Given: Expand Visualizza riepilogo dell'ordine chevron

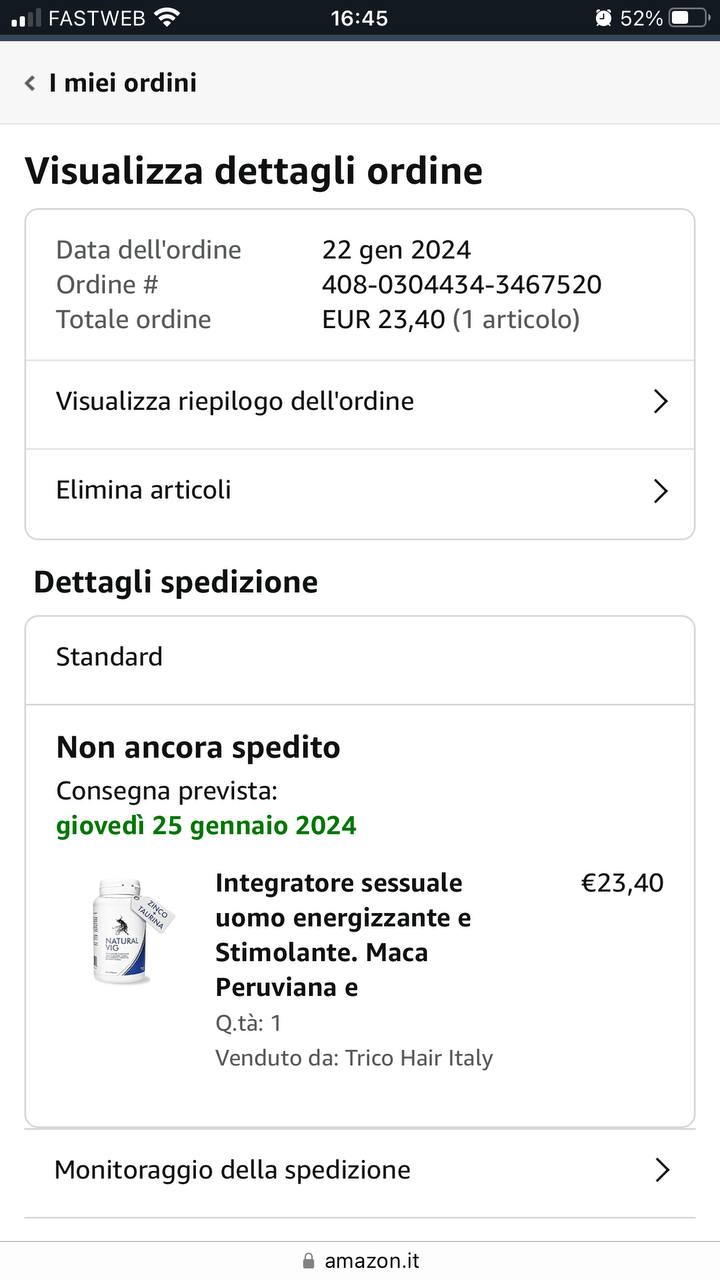Looking at the screenshot, I should pyautogui.click(x=660, y=402).
